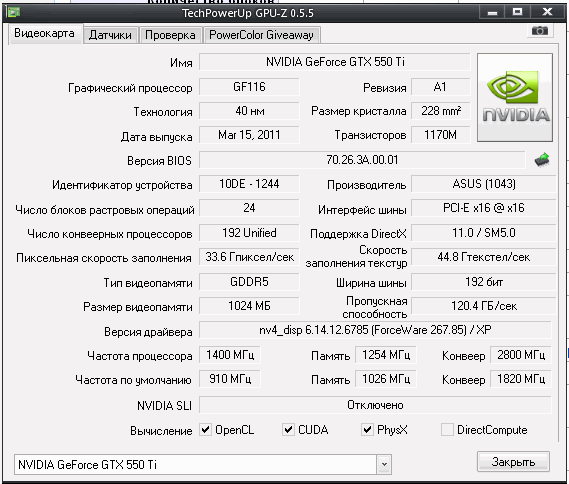Click the current memory clock 1254 МГц
This screenshot has height=484, width=569.
(386, 354)
